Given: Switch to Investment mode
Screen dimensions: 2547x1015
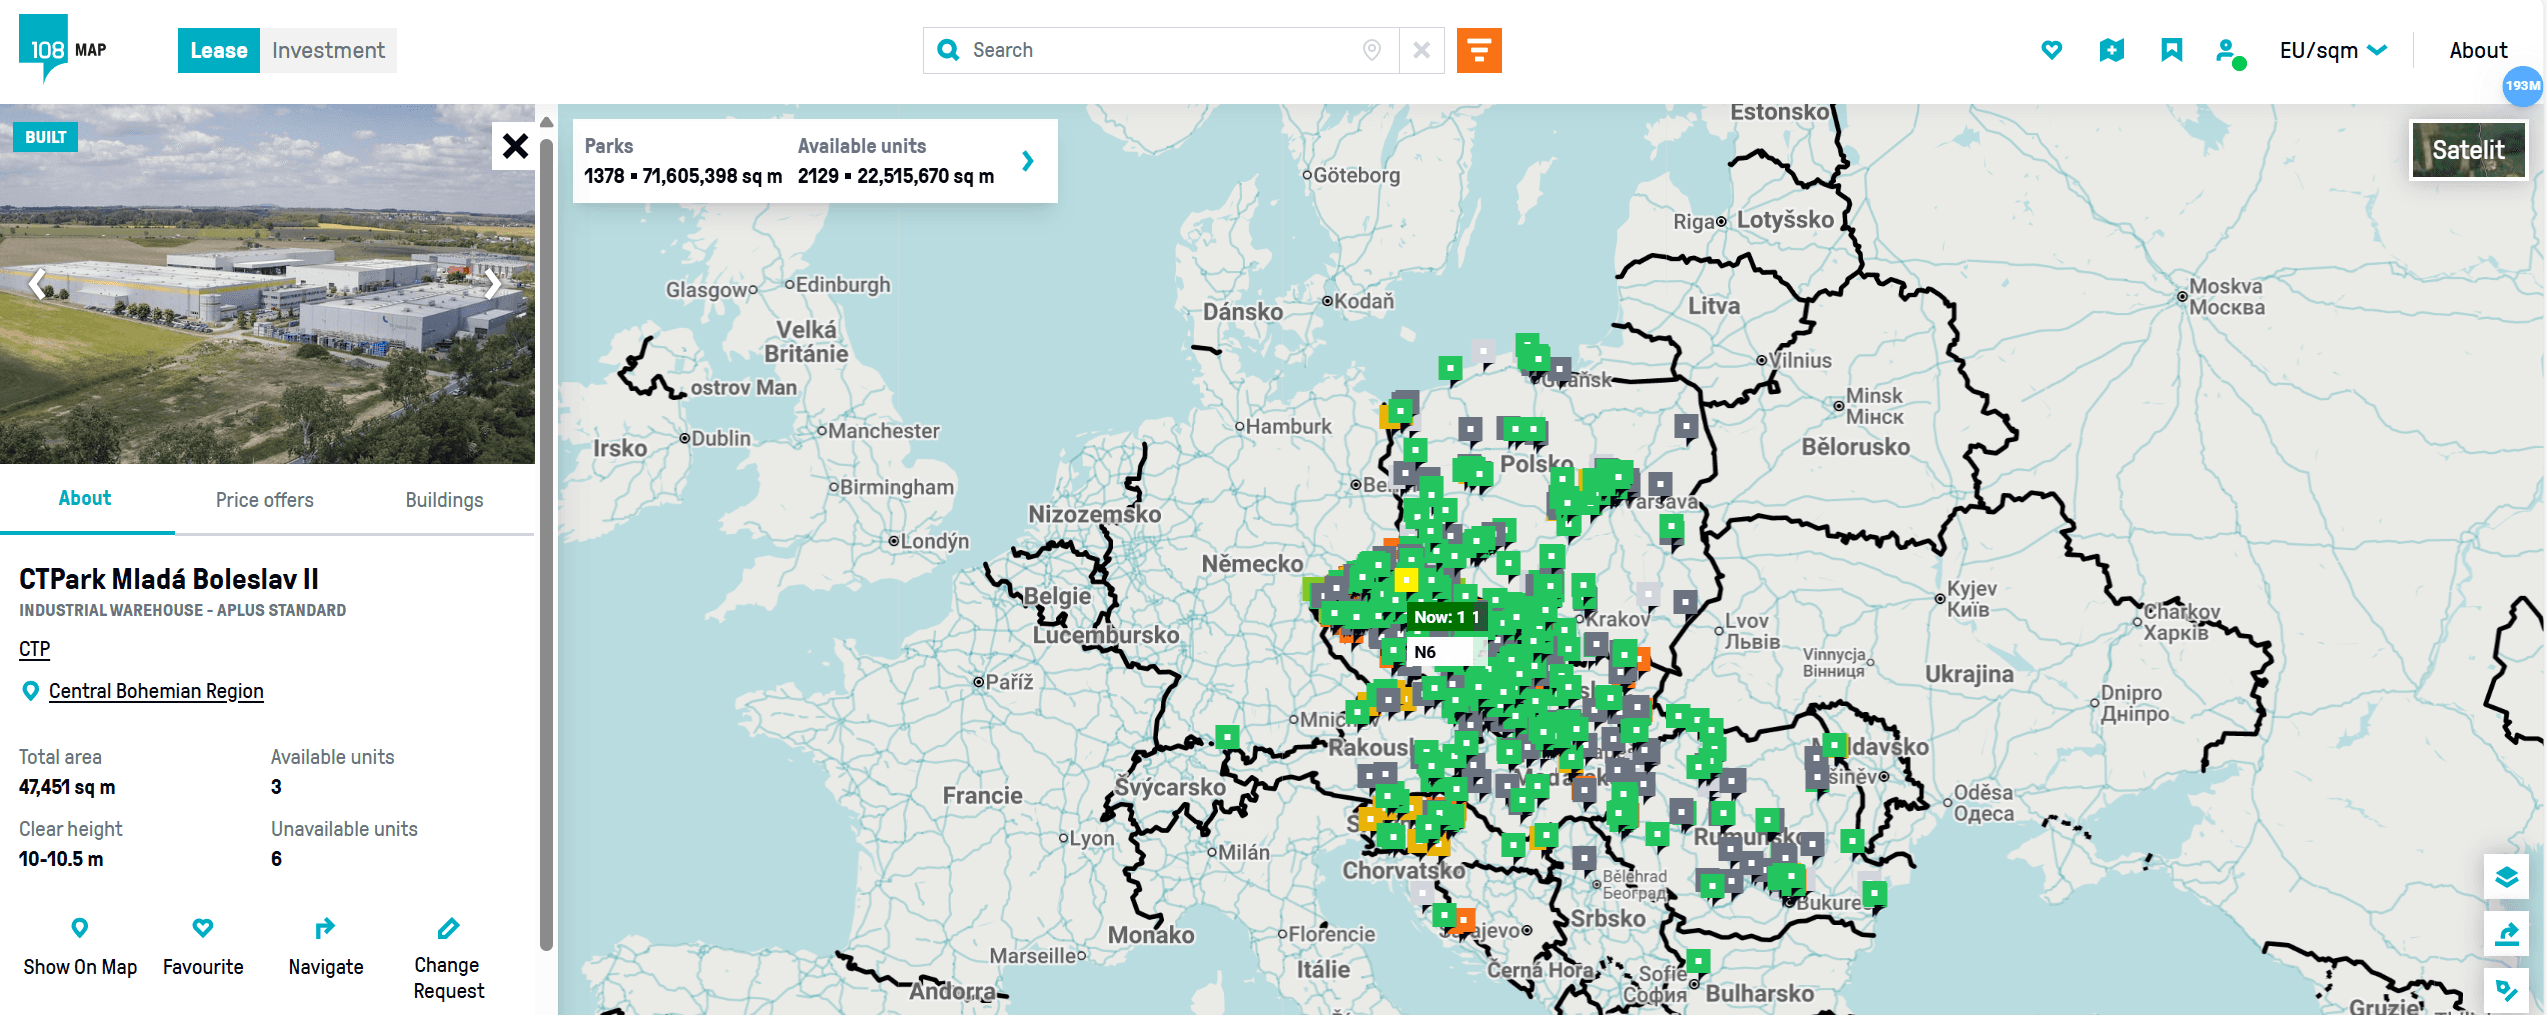Looking at the screenshot, I should coord(328,50).
